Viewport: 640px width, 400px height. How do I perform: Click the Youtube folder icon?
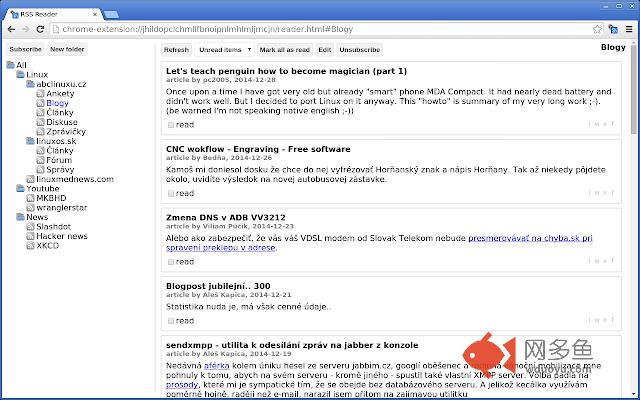click(20, 188)
